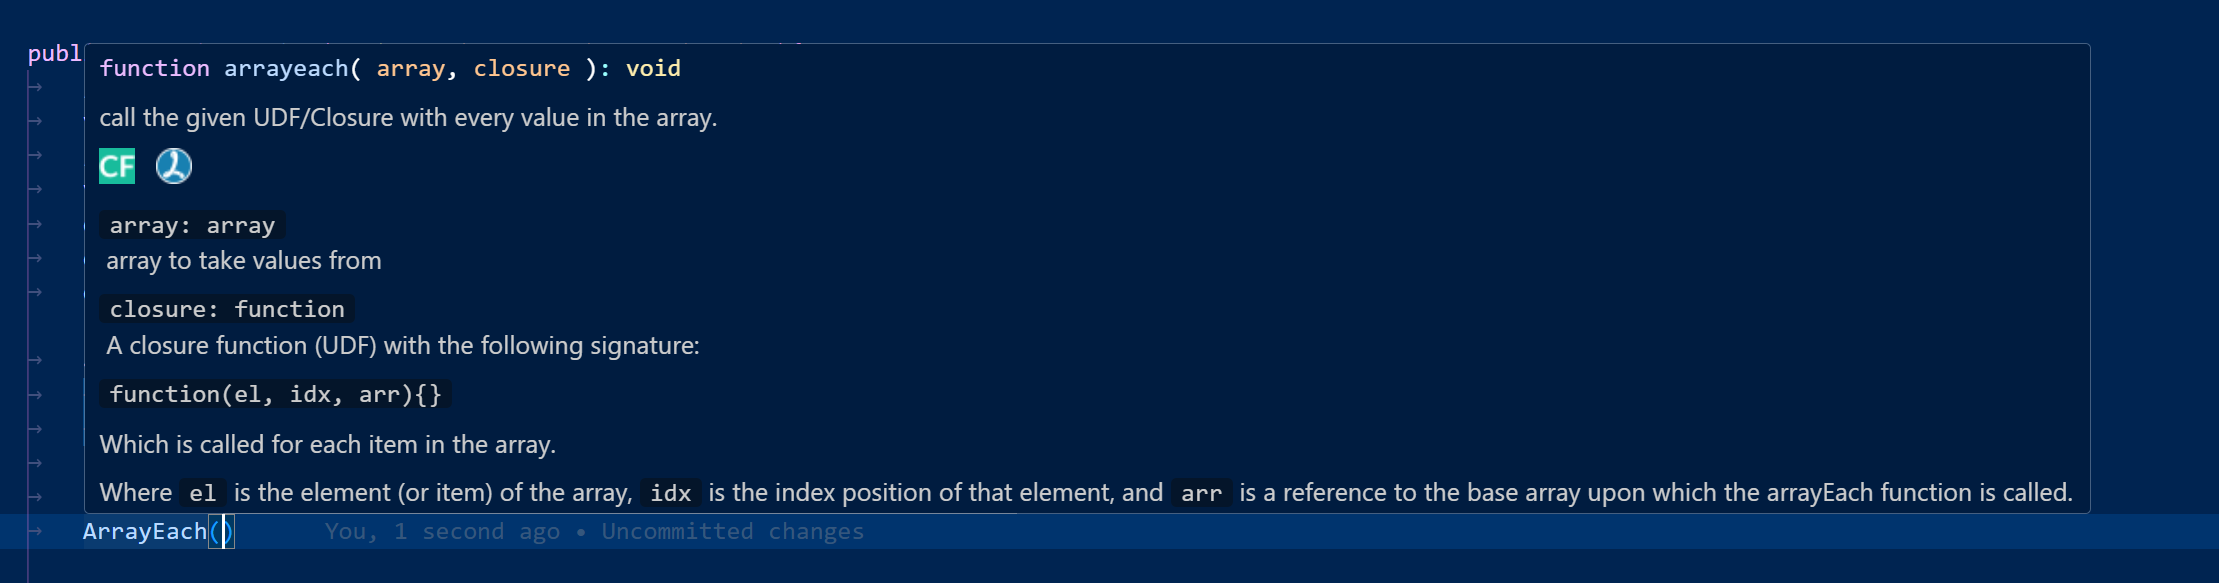Click the arrayeach function name in signature
The image size is (2219, 583).
click(286, 69)
